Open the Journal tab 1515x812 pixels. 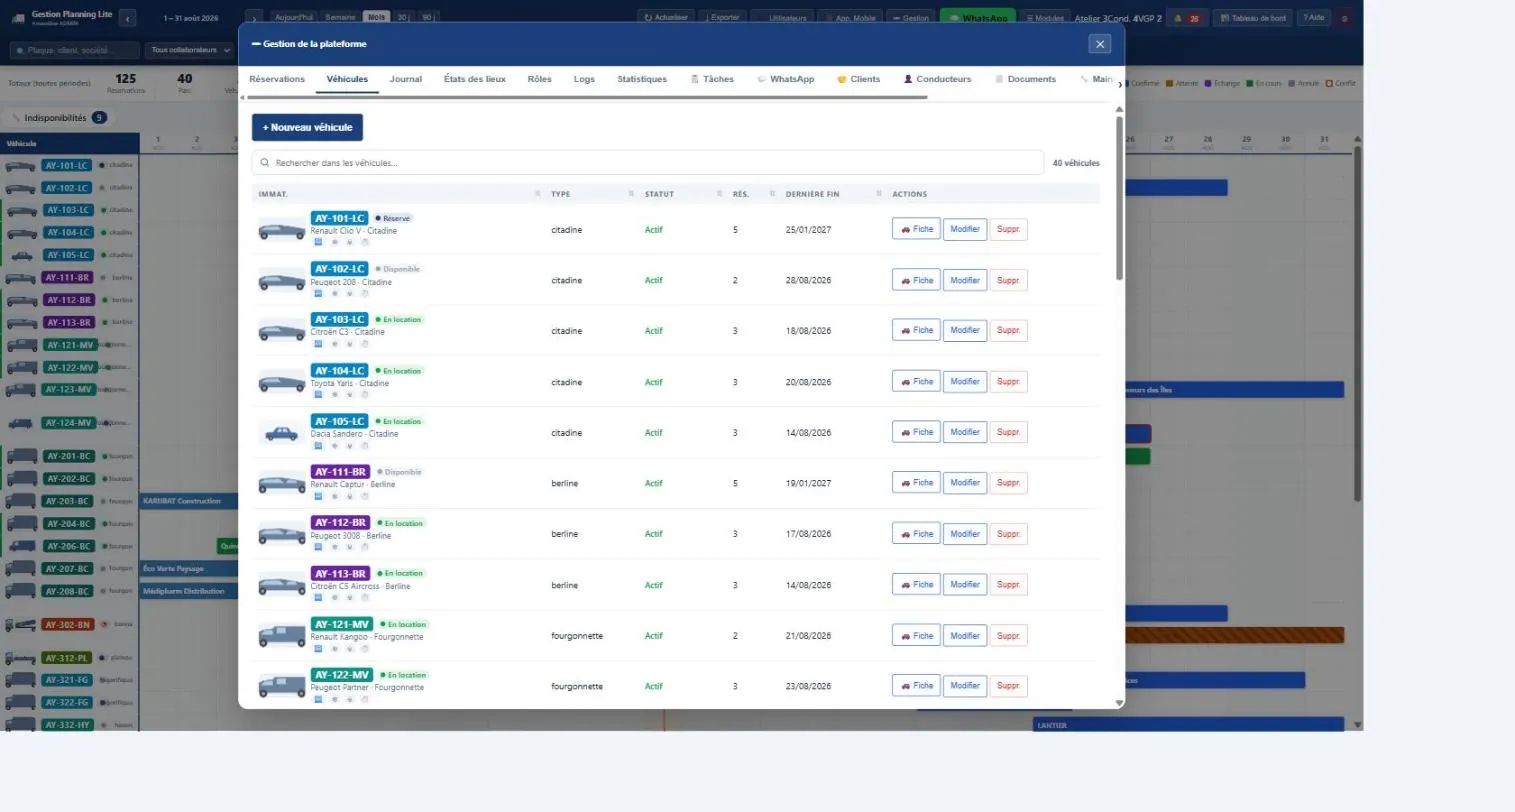[x=406, y=79]
